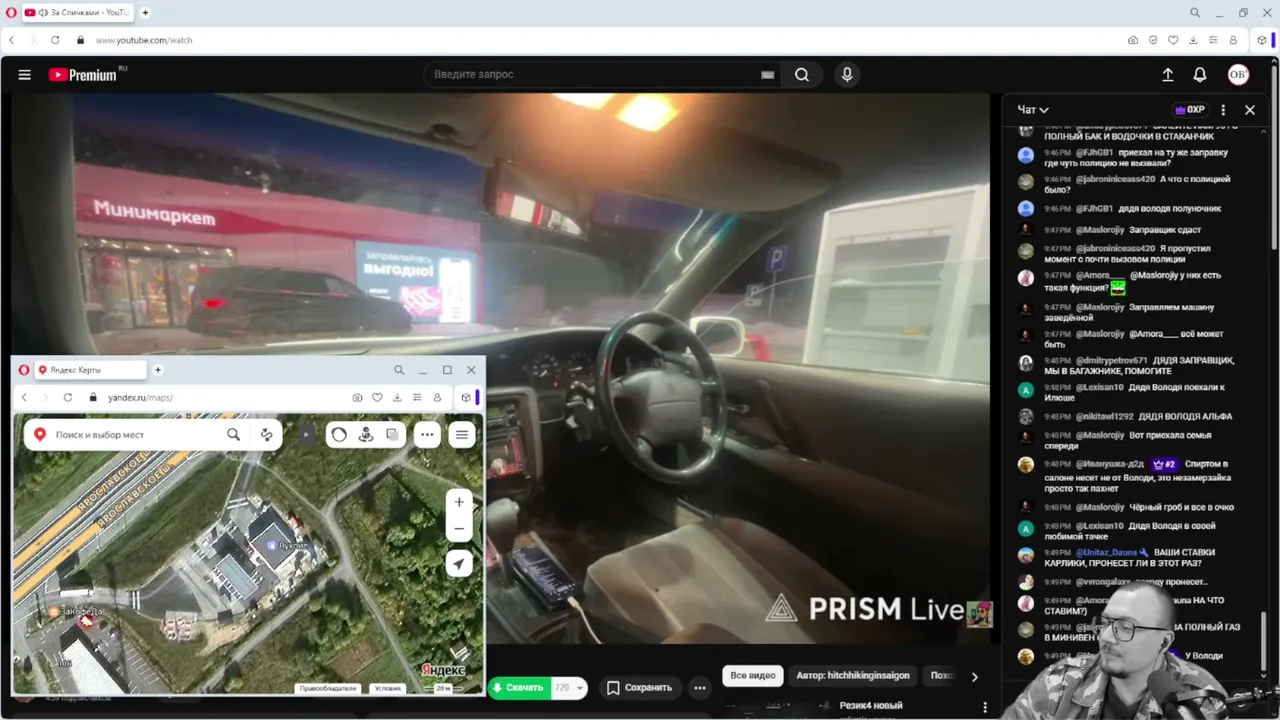Click the 0XP crown points badge

1190,110
